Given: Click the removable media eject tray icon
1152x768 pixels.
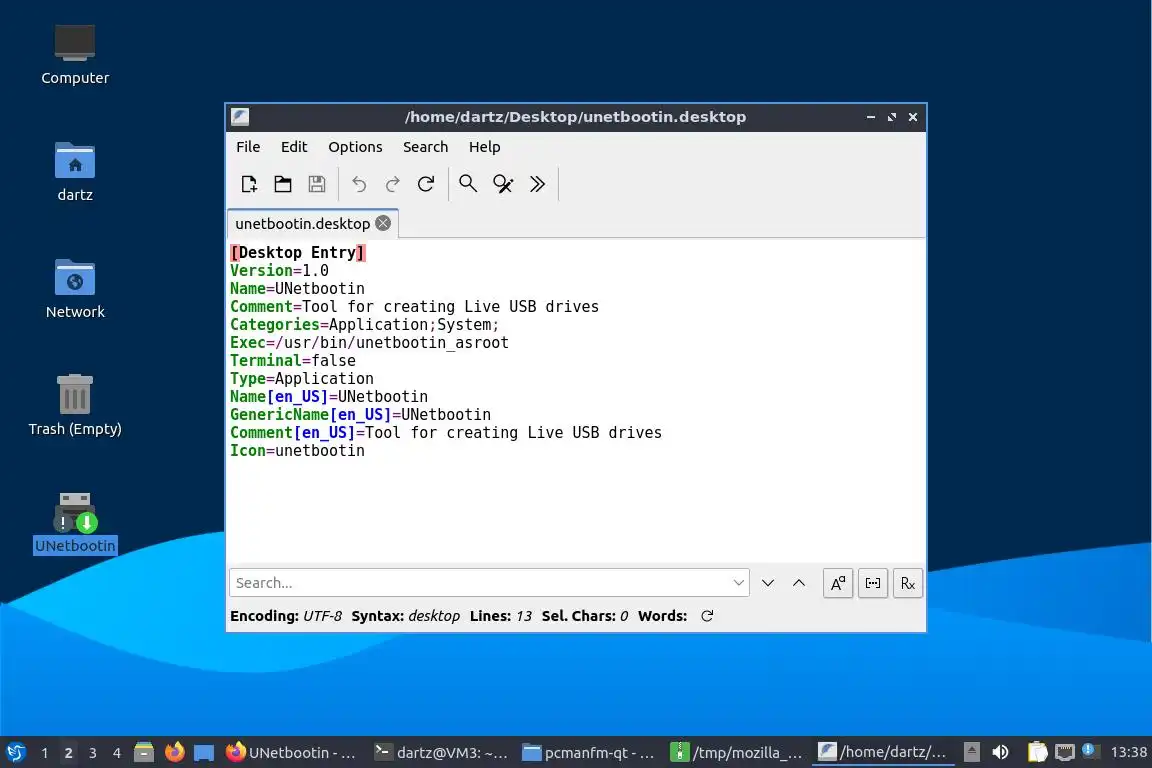Looking at the screenshot, I should coord(971,753).
